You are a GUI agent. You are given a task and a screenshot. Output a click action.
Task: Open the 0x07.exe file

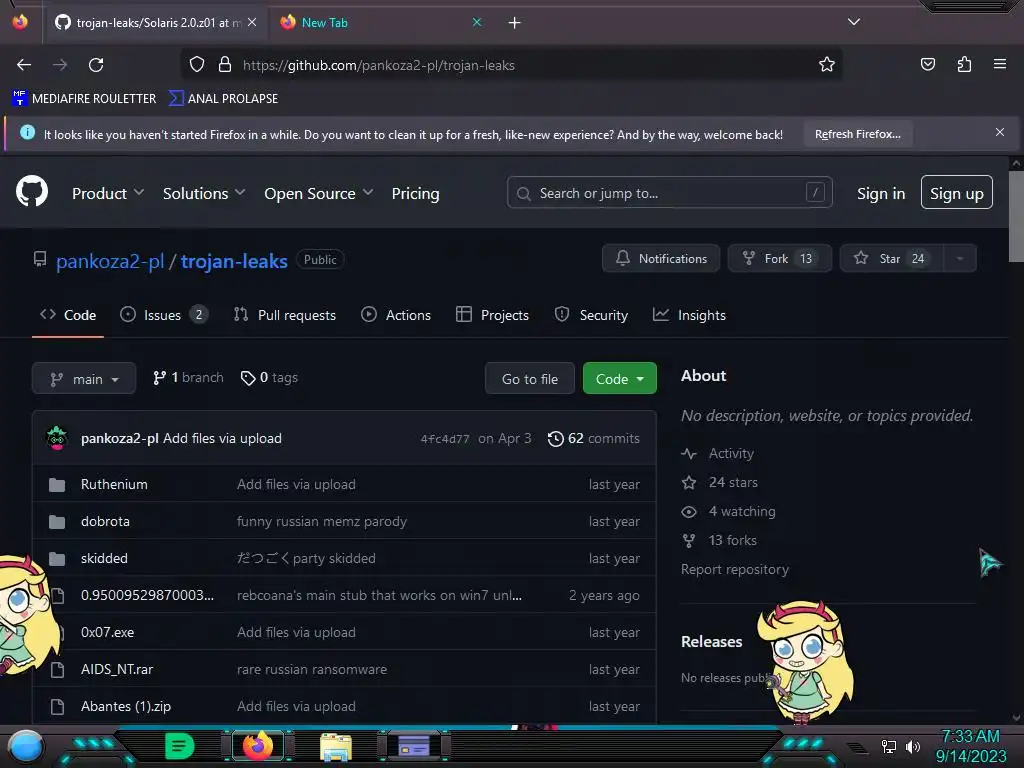click(107, 632)
